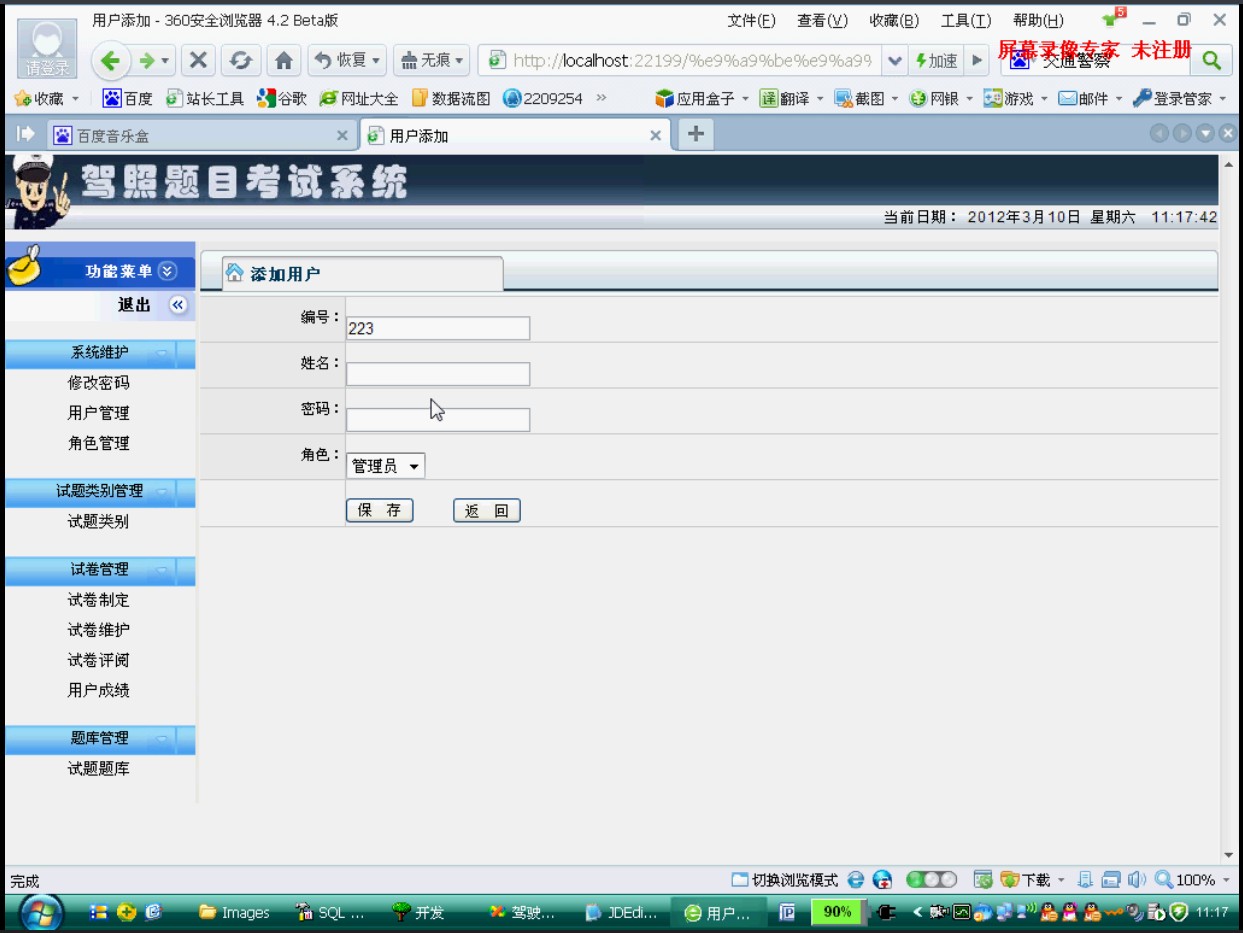The image size is (1243, 933).
Task: Open 试卷维护 in the side menu
Action: pos(98,630)
